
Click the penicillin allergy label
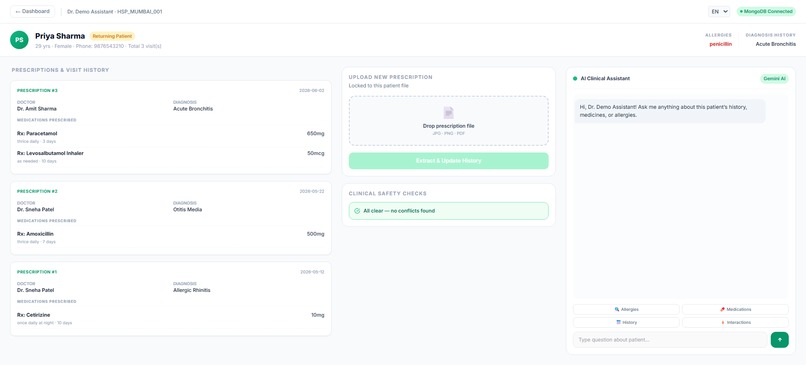[721, 44]
